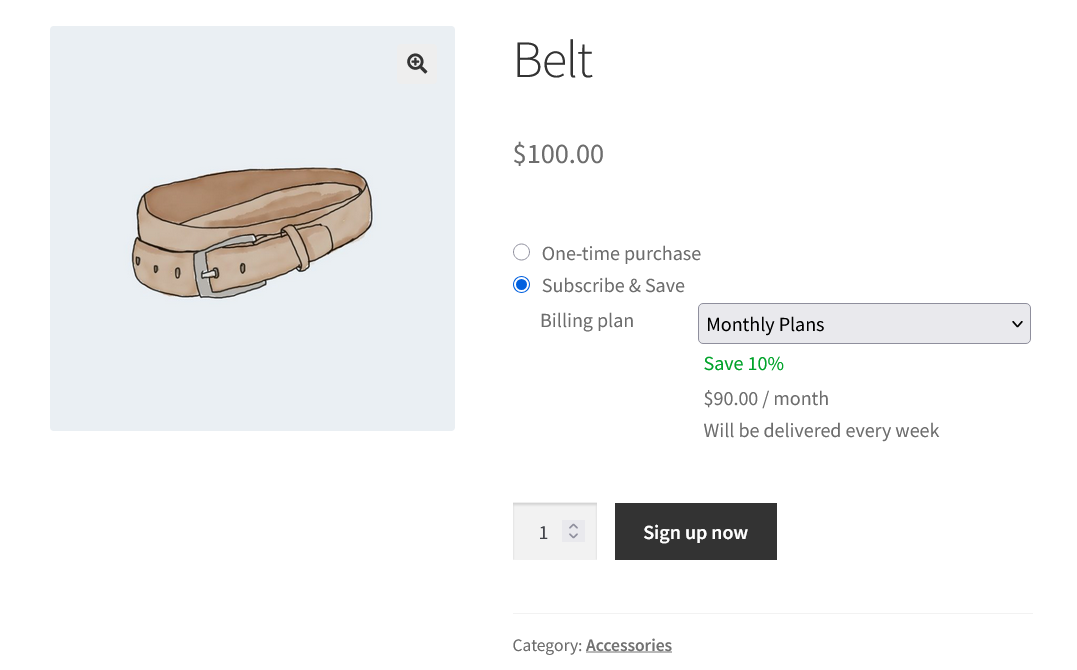Click the chevron arrow of the billing plan select
This screenshot has width=1077, height=670.
point(1017,324)
